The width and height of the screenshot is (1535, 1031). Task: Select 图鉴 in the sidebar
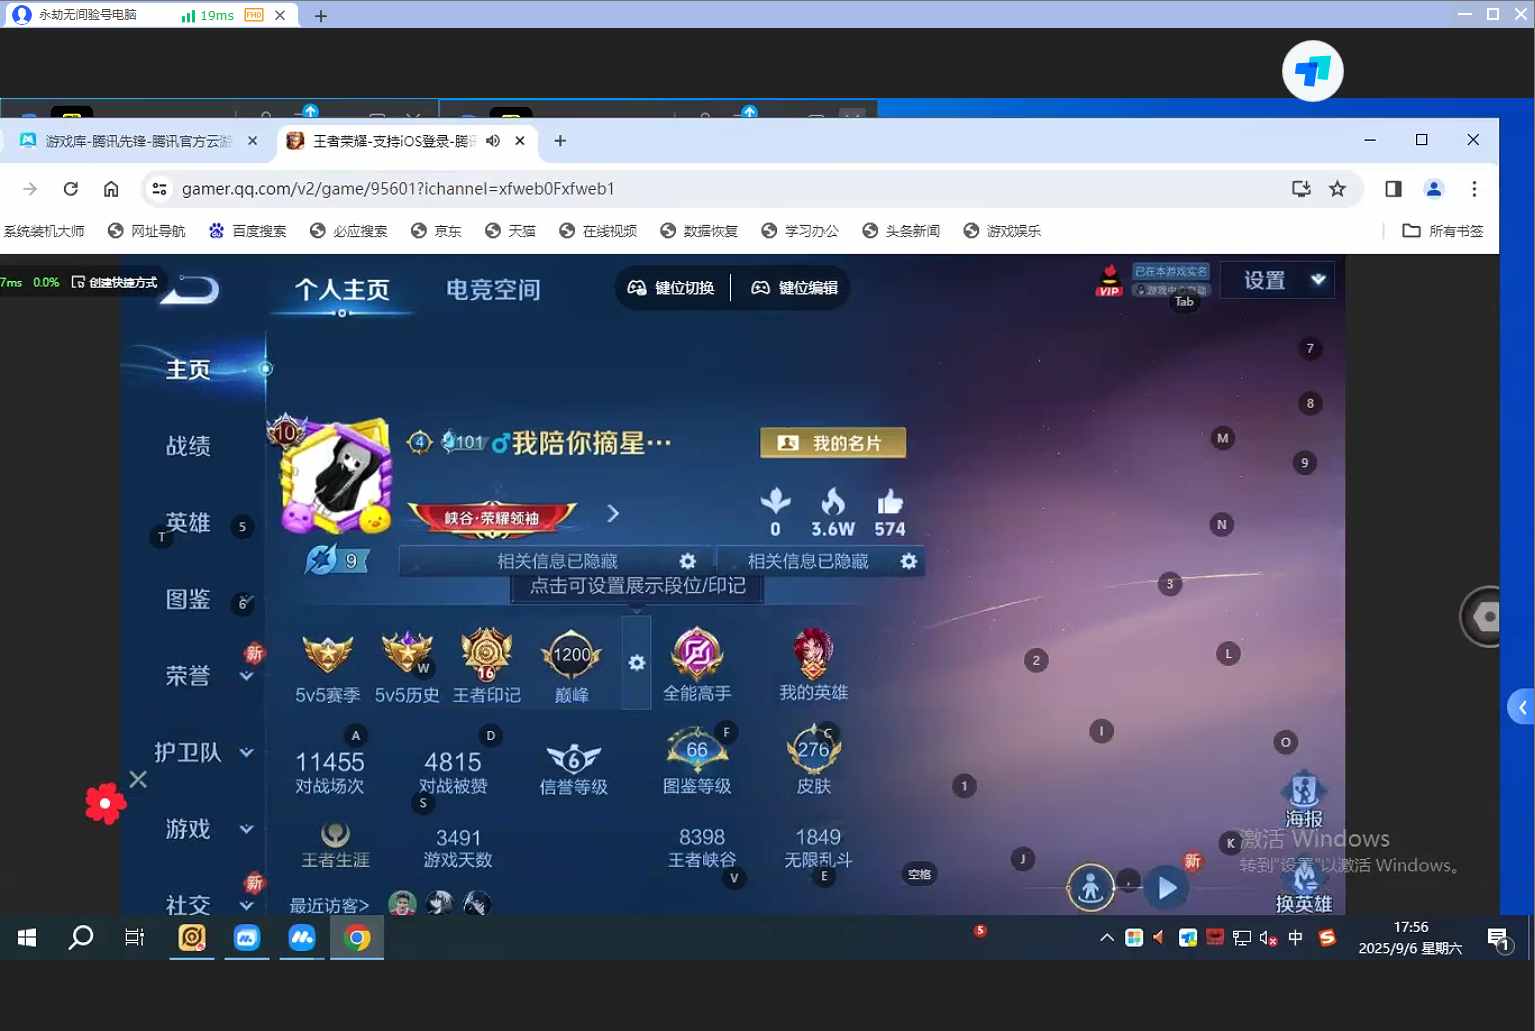188,599
